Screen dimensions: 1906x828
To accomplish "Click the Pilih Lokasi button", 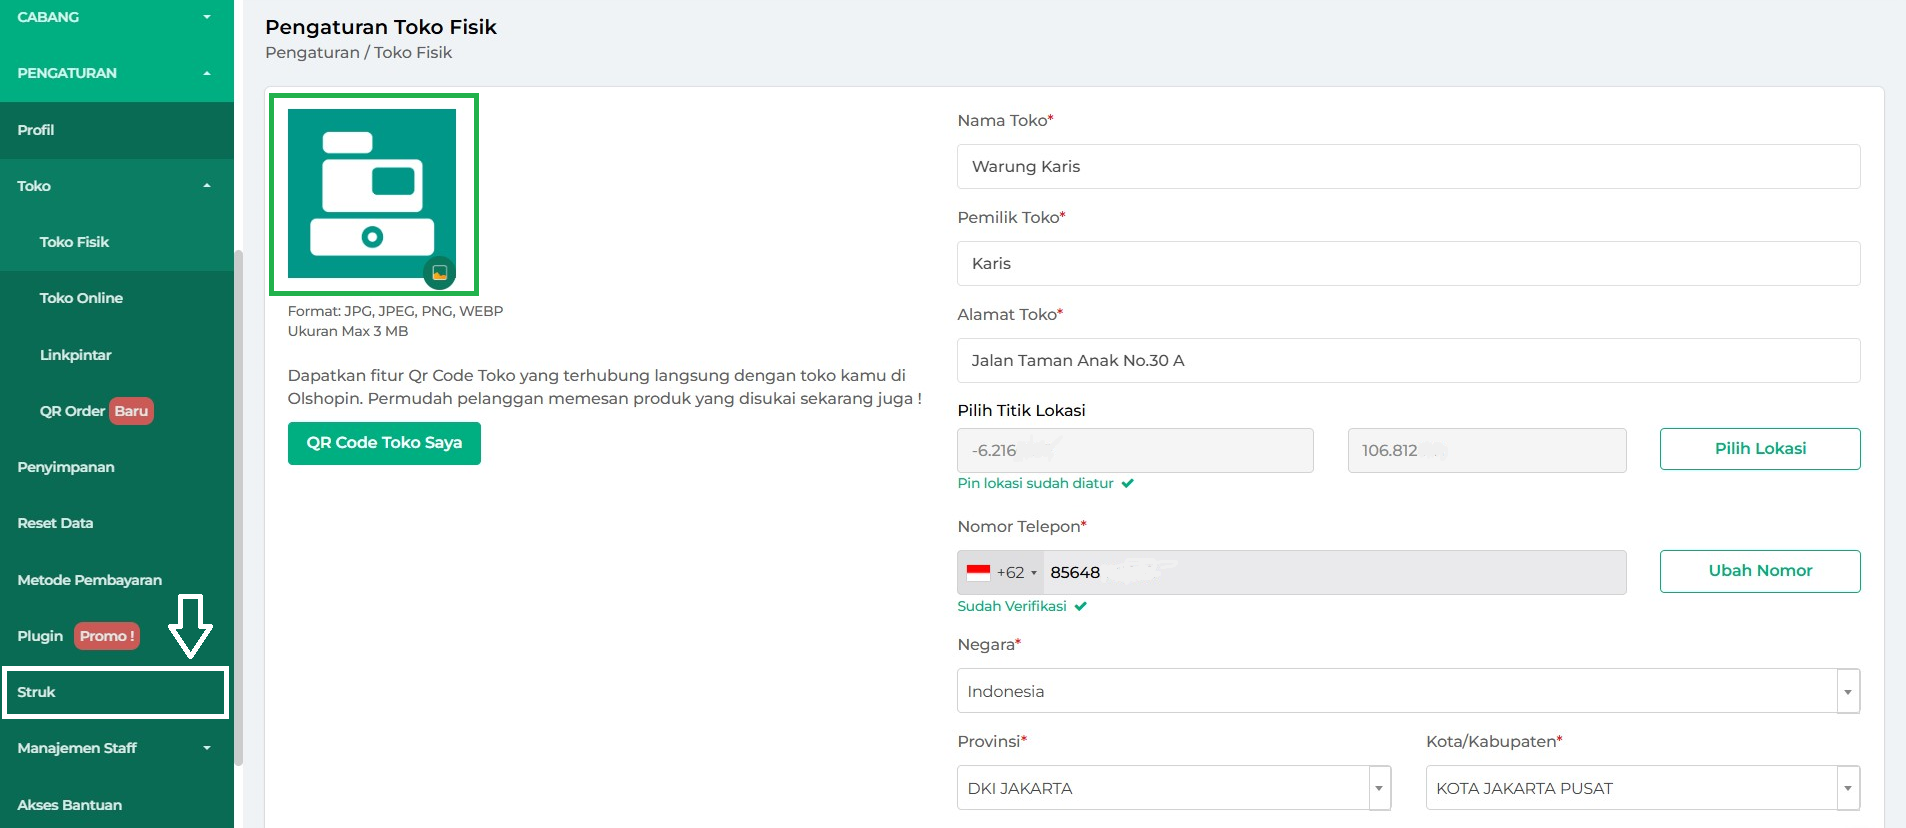I will tap(1760, 449).
